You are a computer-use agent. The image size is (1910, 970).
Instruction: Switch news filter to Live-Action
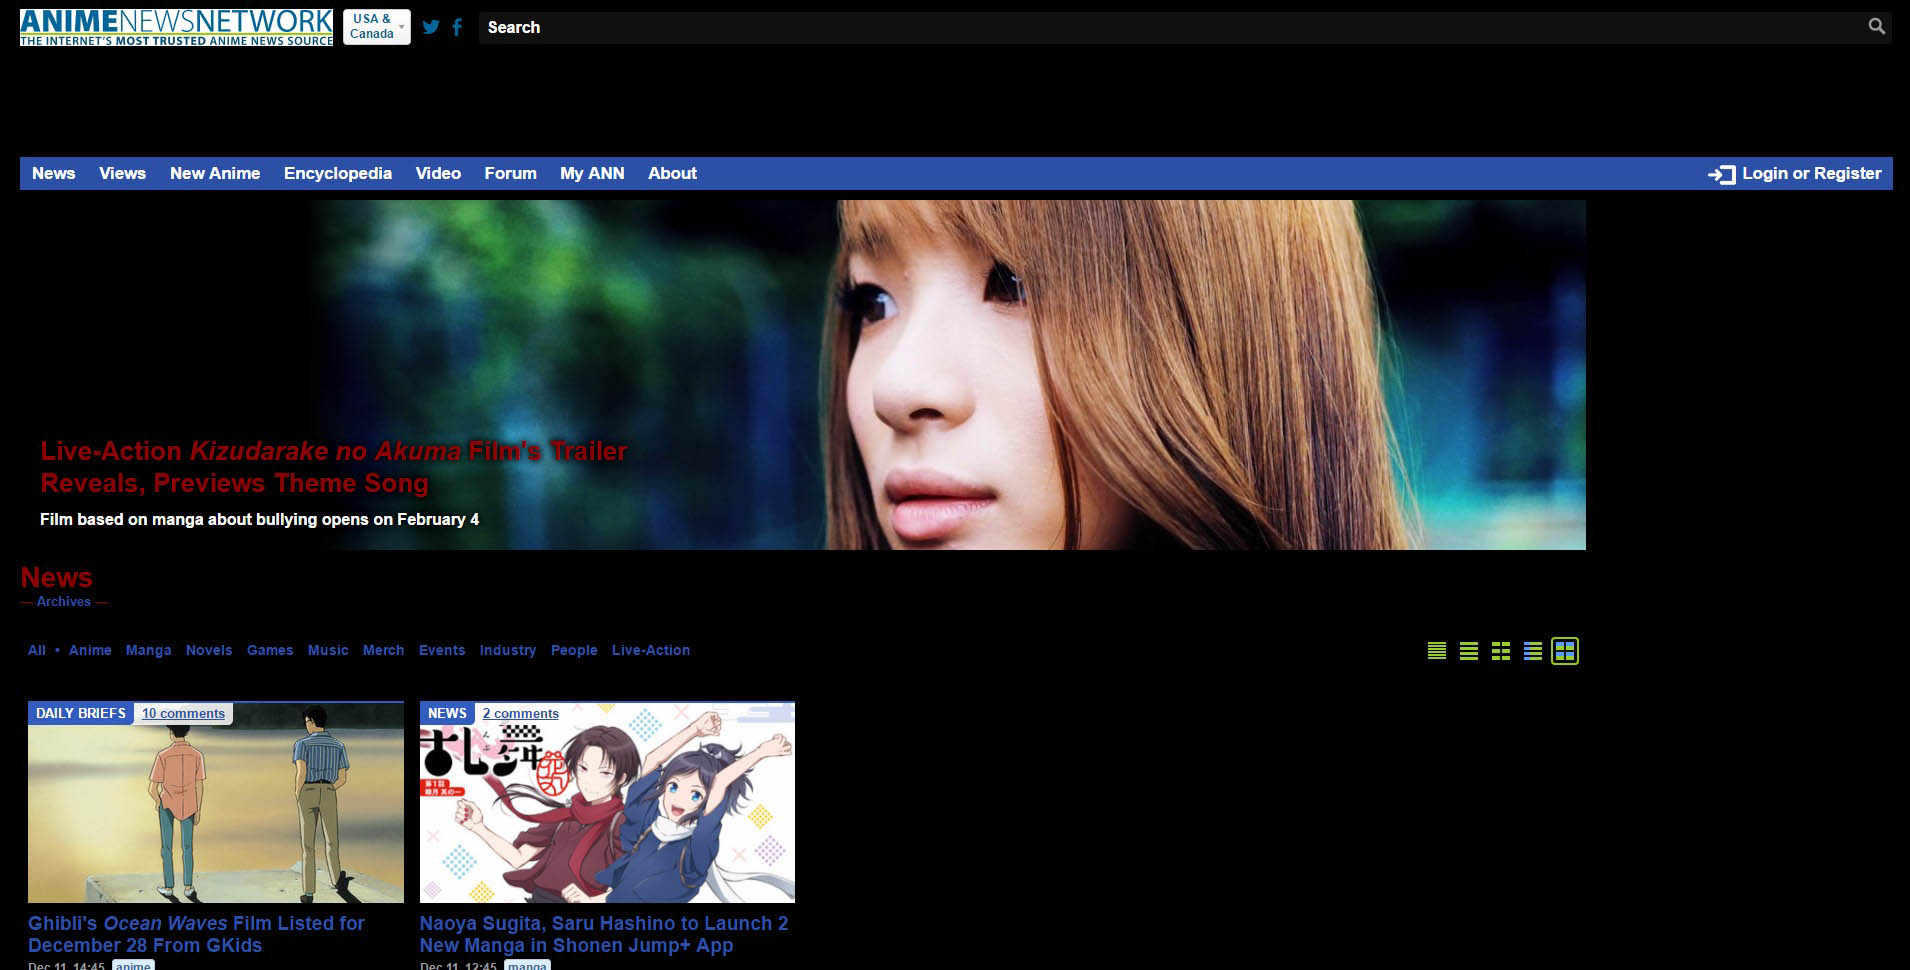[x=651, y=650]
